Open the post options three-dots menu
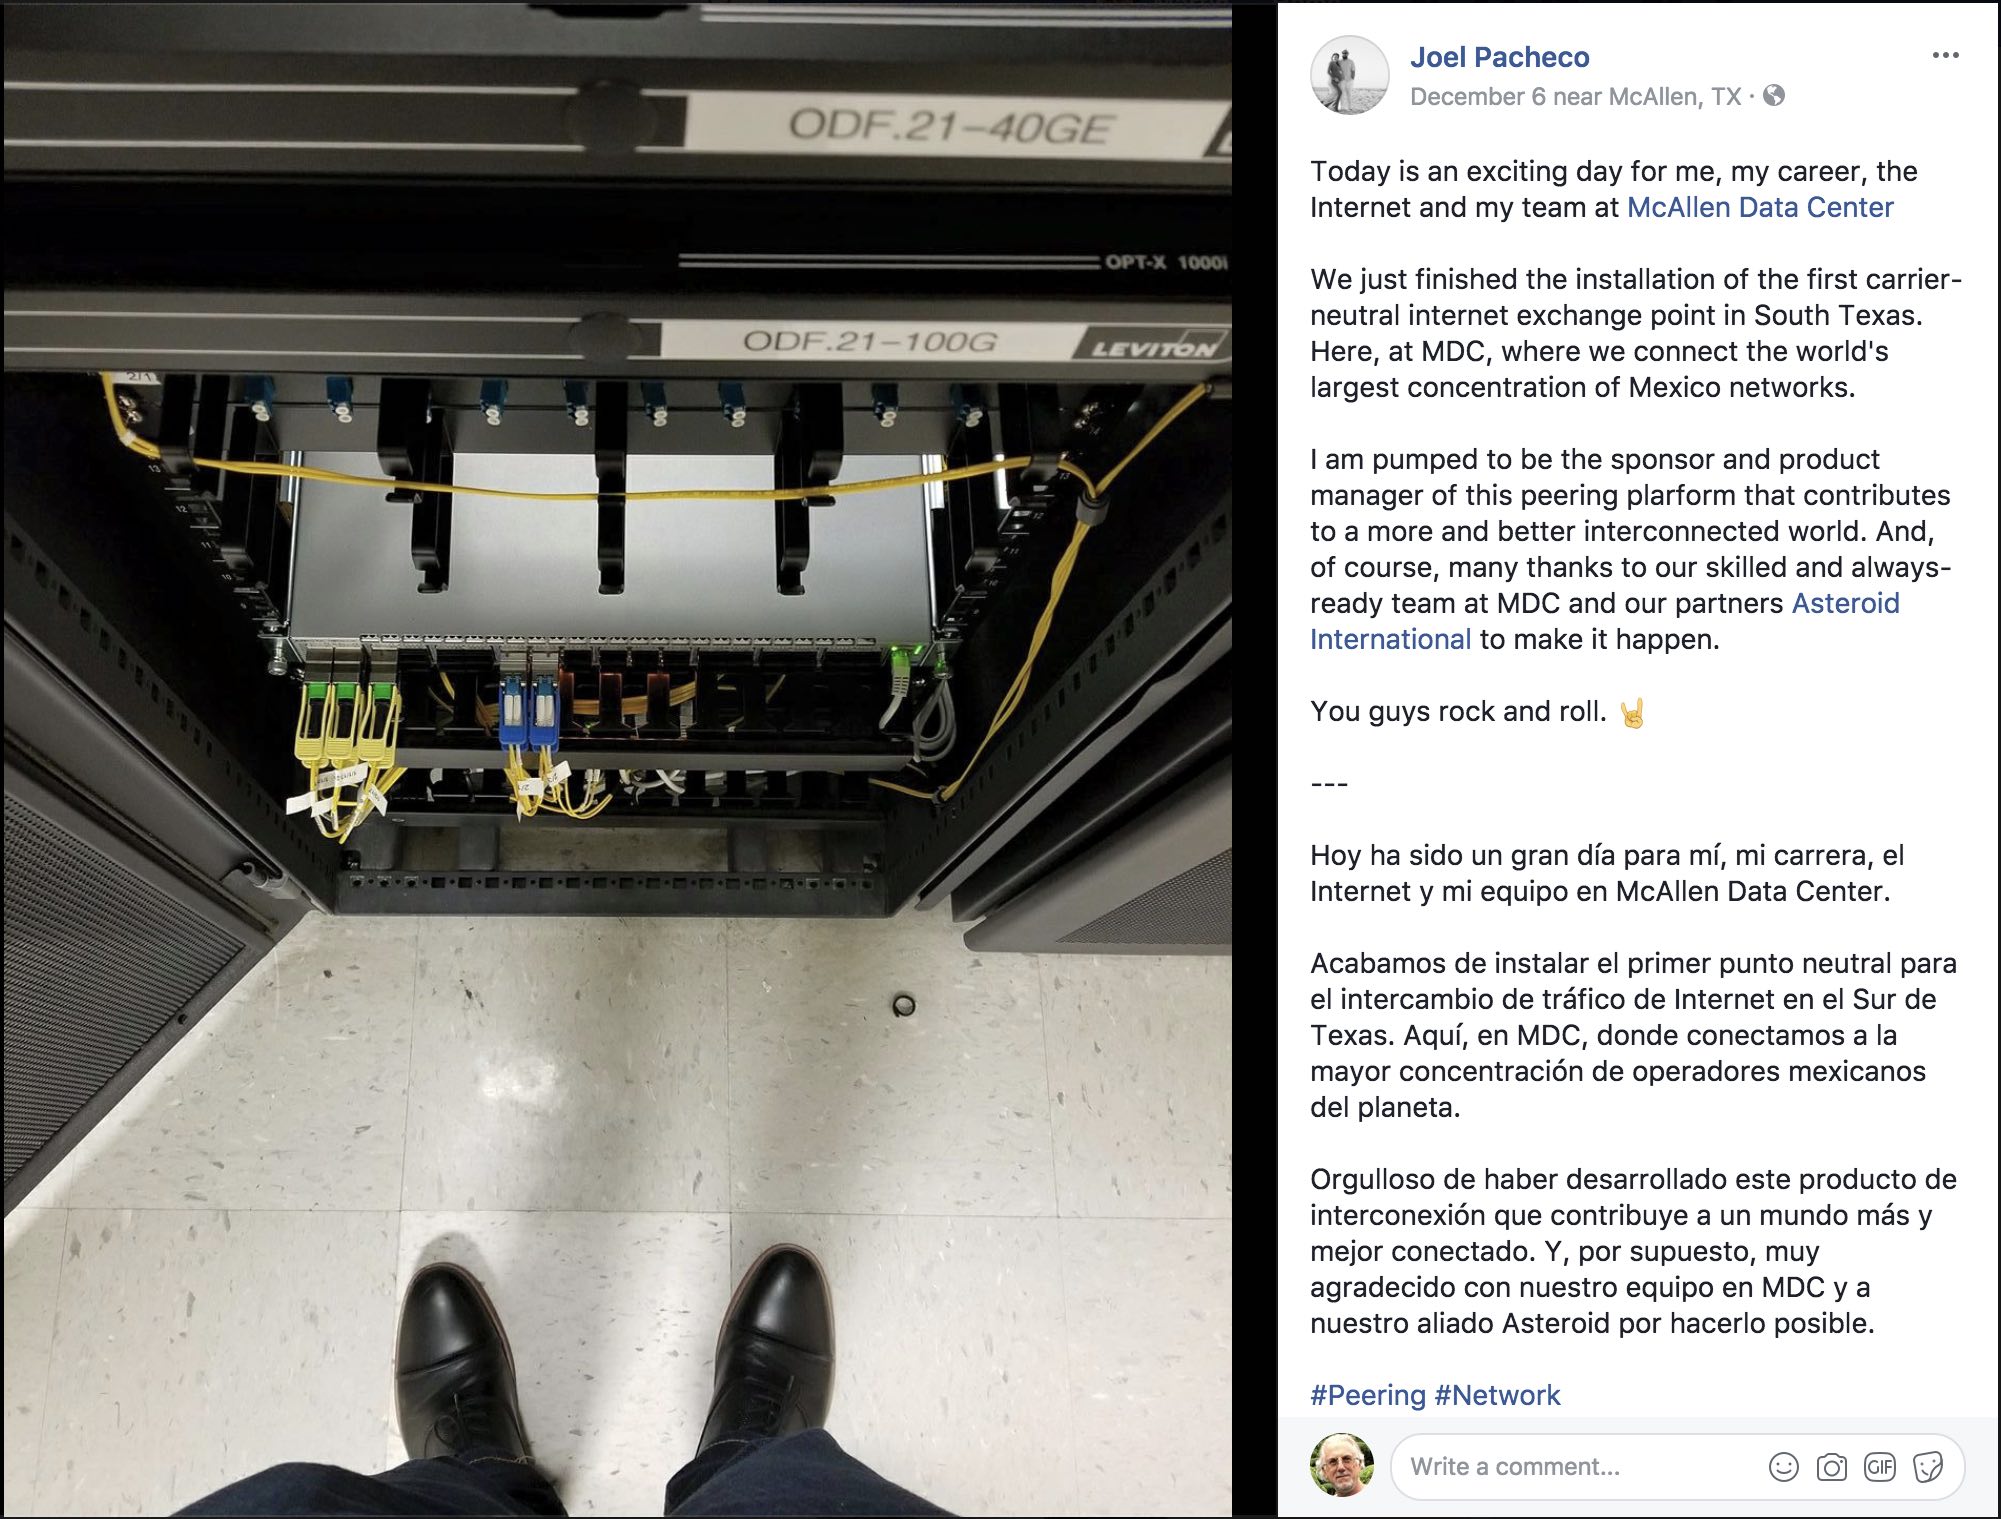Image resolution: width=2001 pixels, height=1519 pixels. [x=1945, y=55]
